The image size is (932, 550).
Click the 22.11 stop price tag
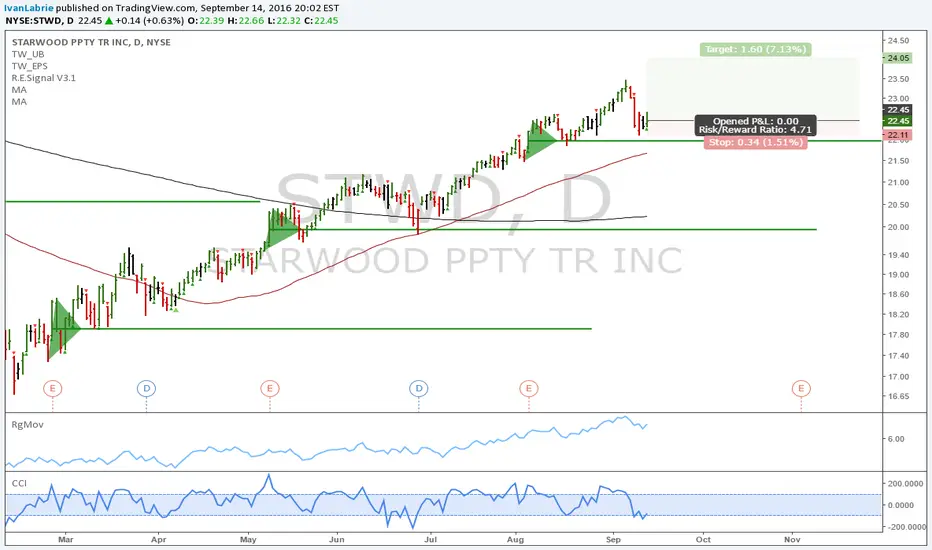point(898,135)
